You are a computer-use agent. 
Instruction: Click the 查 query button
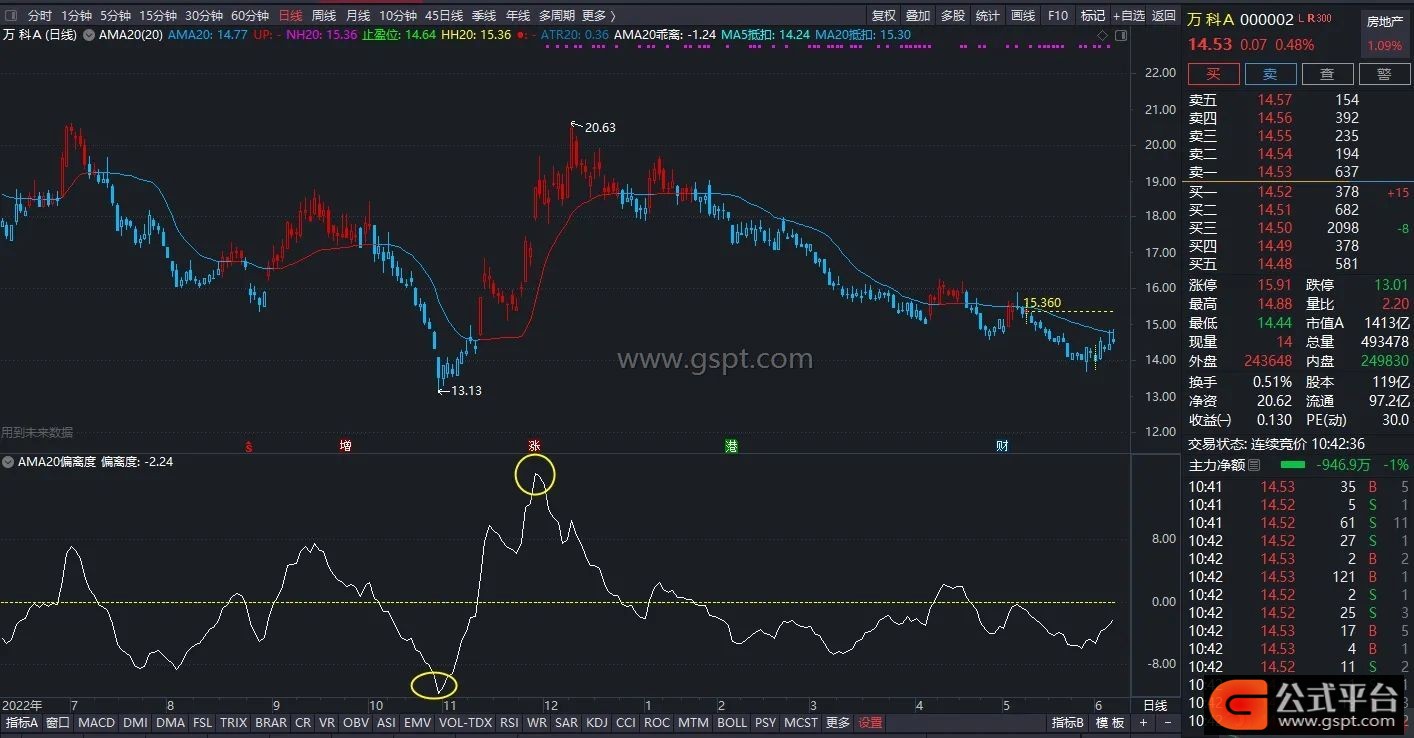point(1327,74)
